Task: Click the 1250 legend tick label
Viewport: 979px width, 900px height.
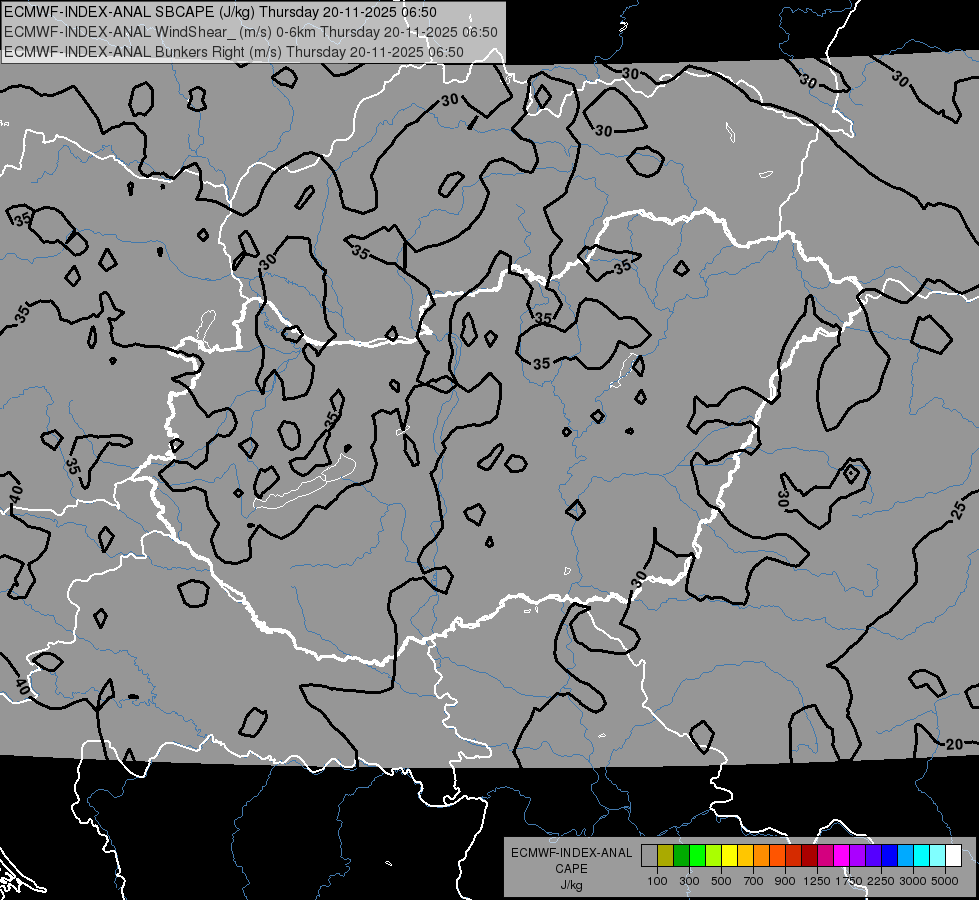Action: (817, 881)
